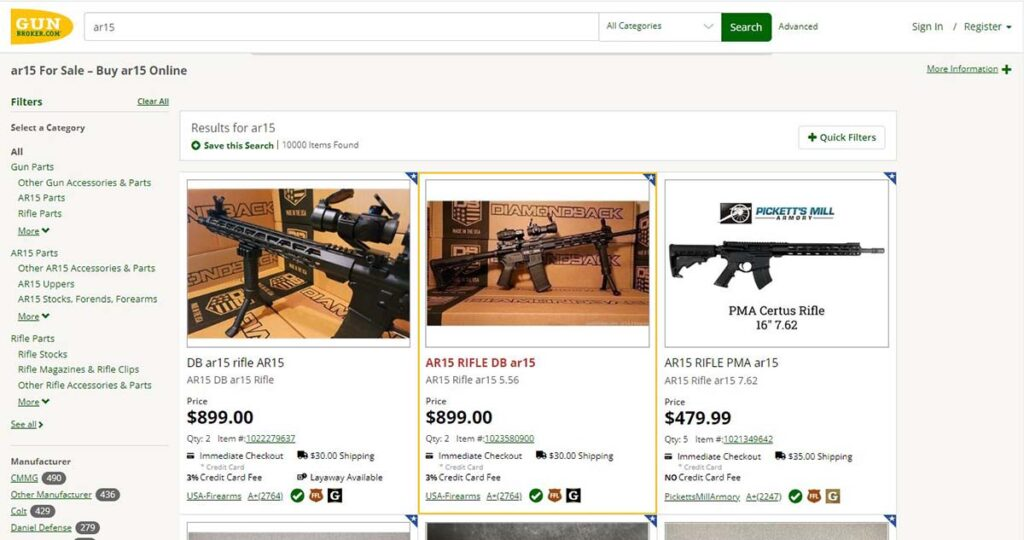Open item number 1023580900

pyautogui.click(x=509, y=439)
